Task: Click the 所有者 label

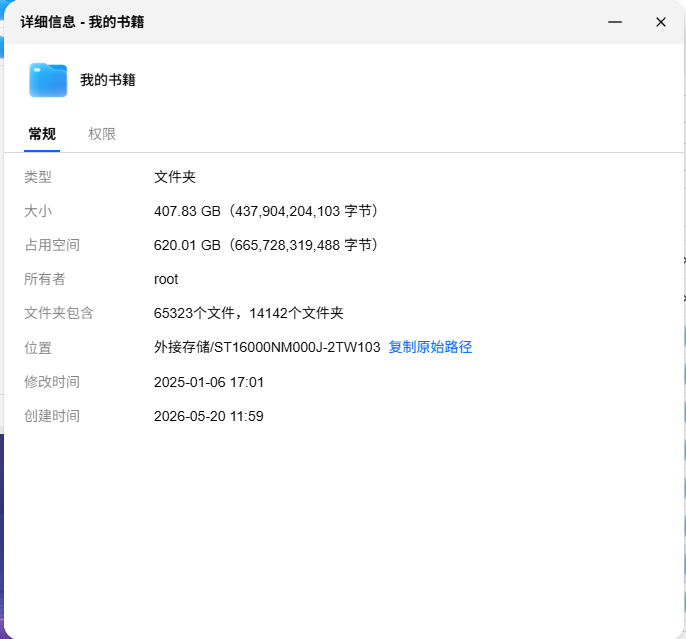Action: pos(45,279)
